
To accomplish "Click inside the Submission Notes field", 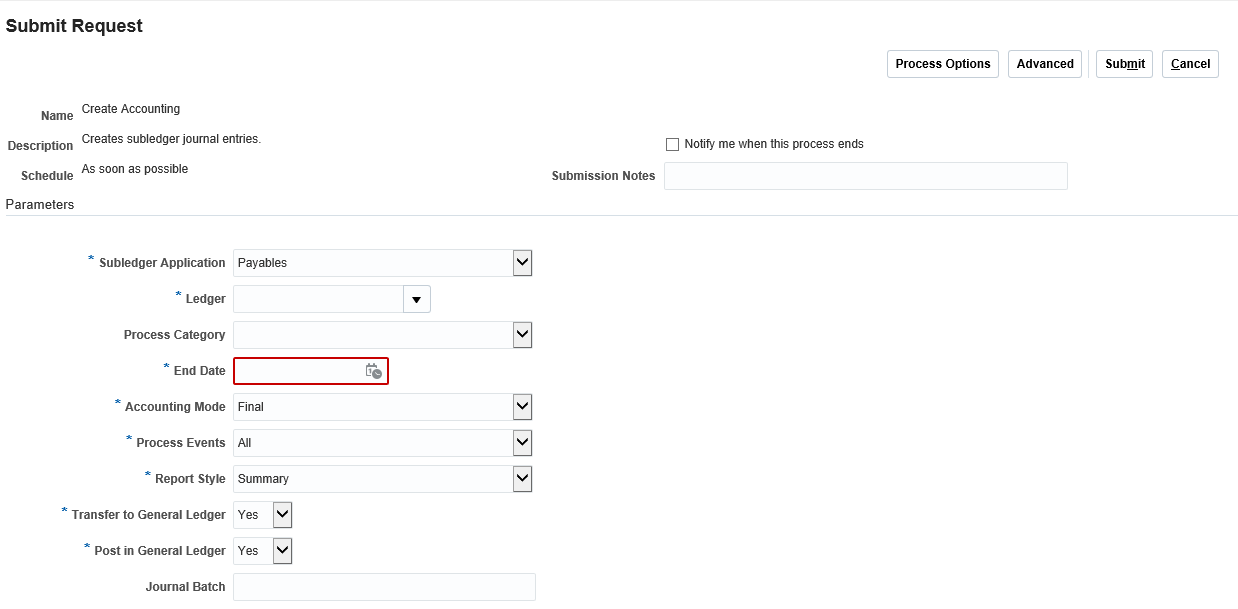I will click(865, 175).
